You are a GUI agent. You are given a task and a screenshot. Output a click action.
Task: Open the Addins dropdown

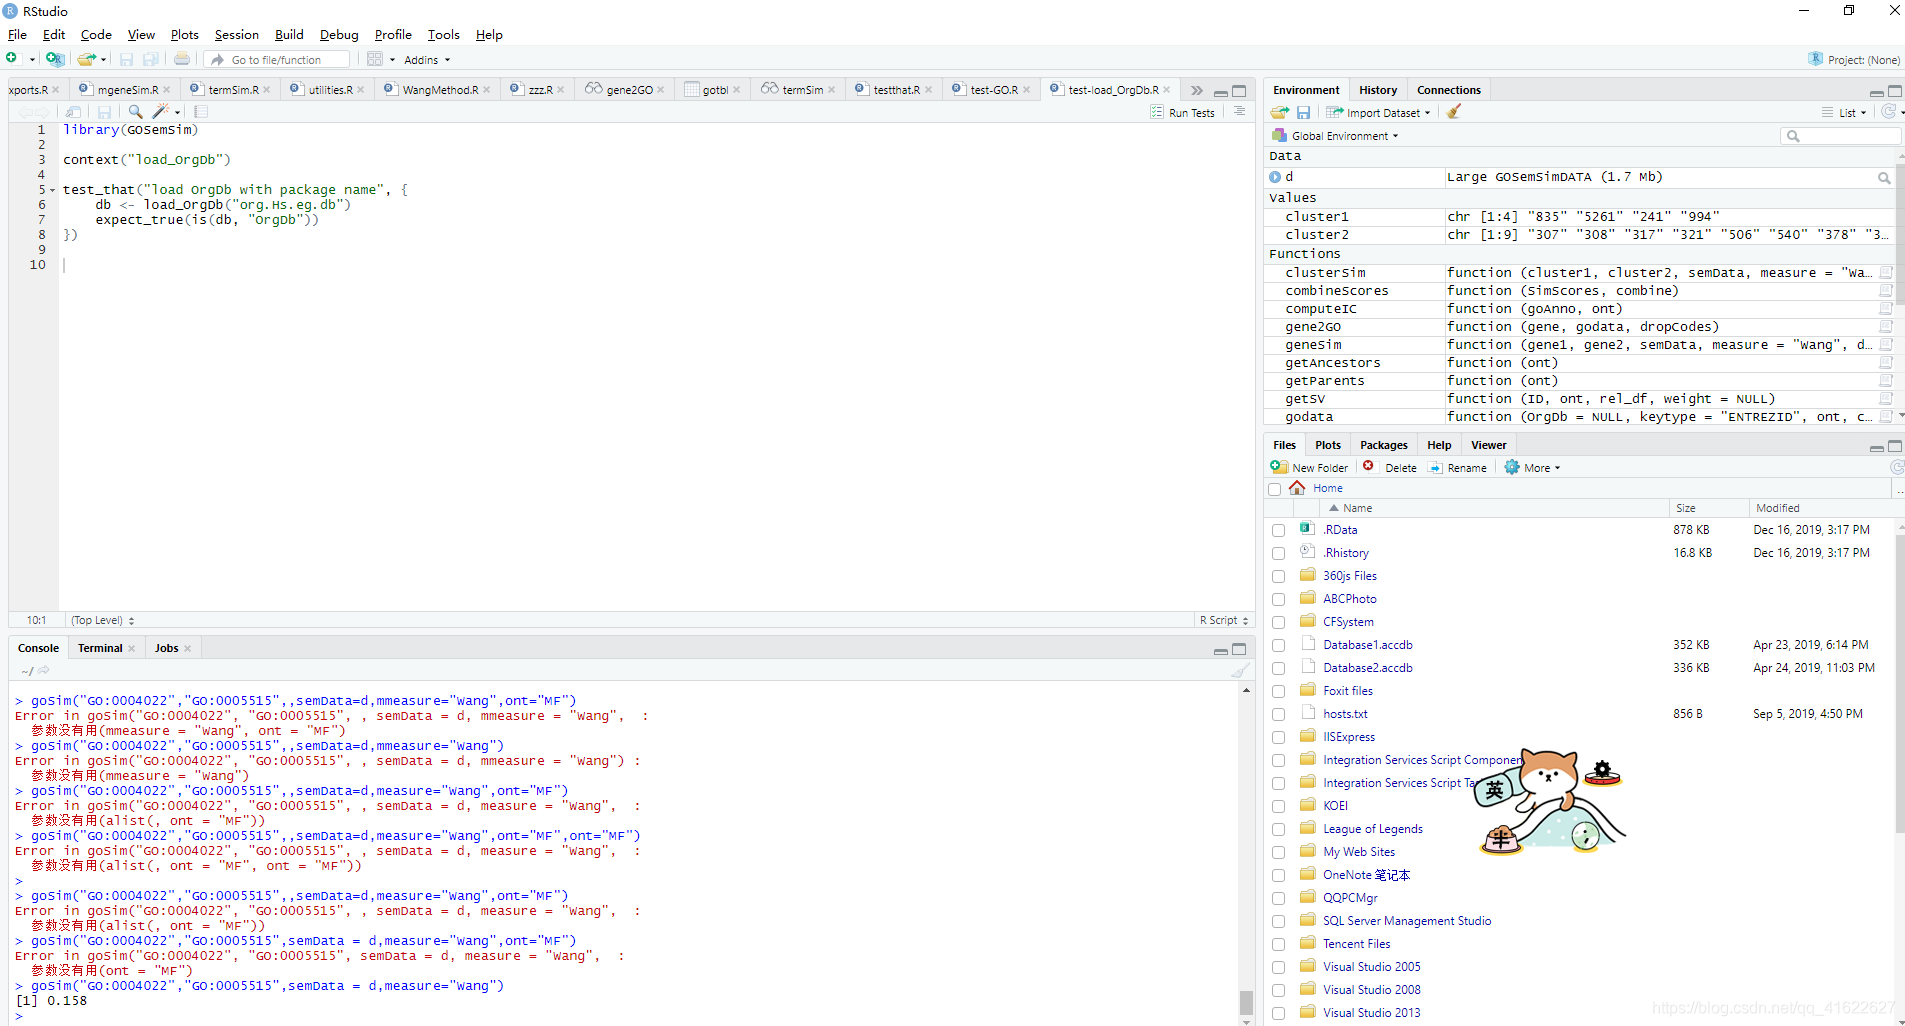click(427, 60)
